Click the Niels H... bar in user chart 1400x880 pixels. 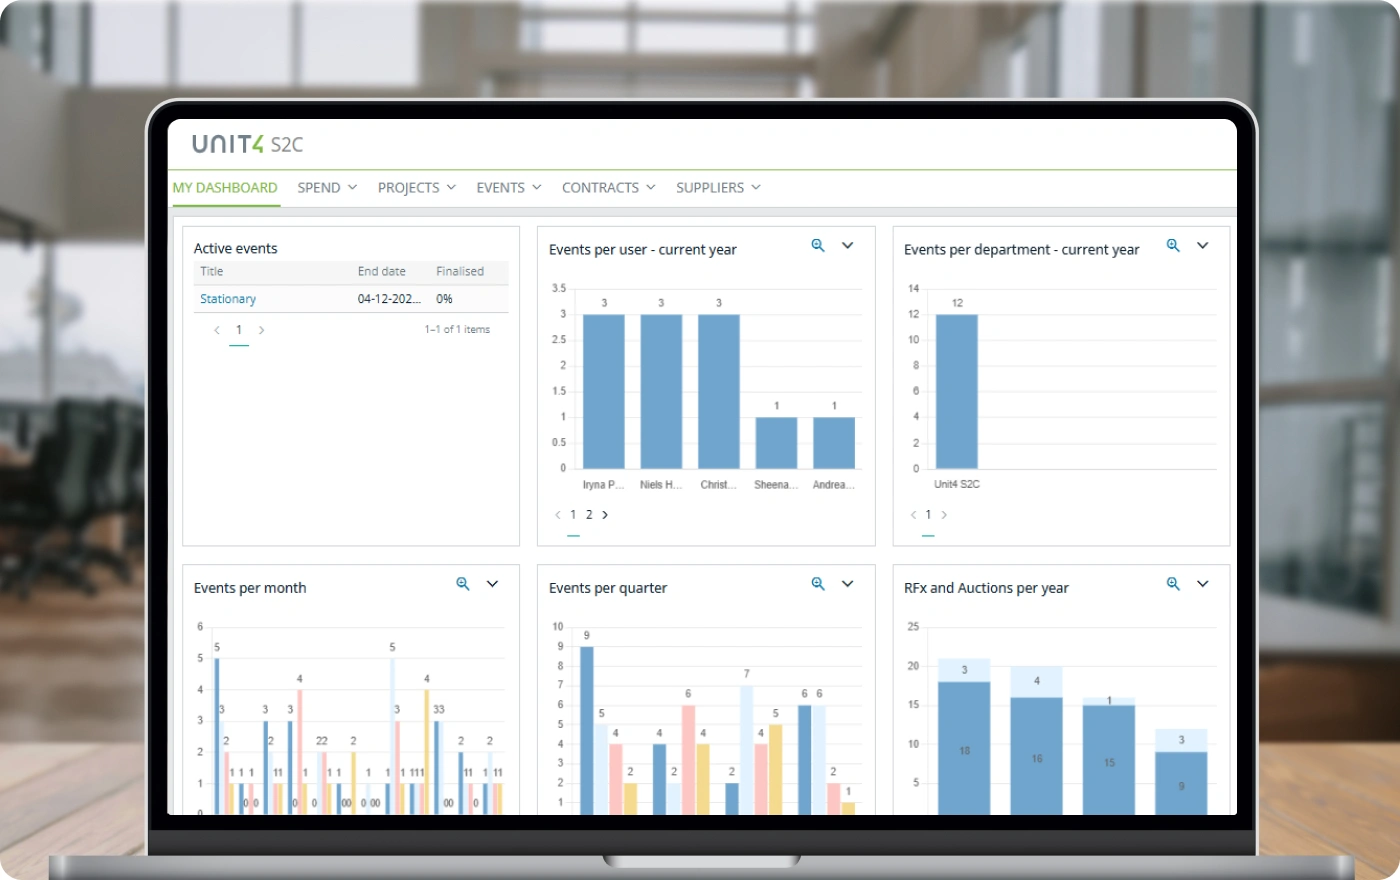[661, 391]
